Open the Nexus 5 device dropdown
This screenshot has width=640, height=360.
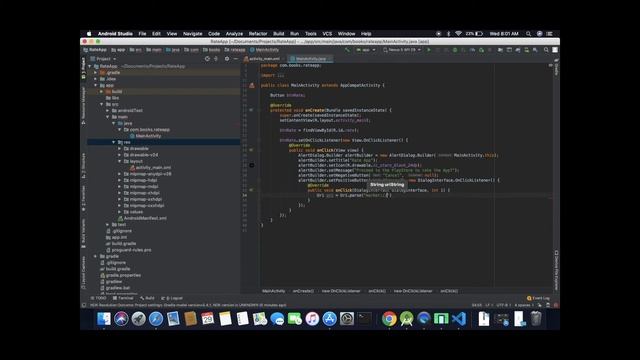coord(402,50)
